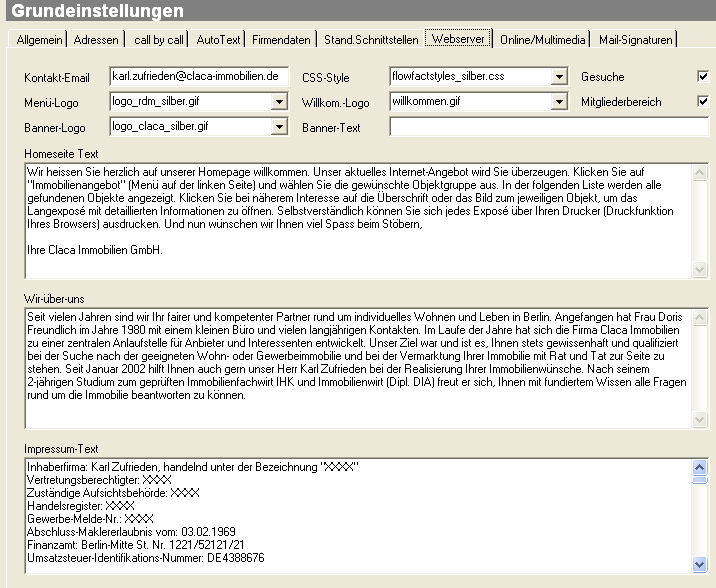Viewport: 716px width, 588px height.
Task: Go to the Firmendaten tab
Action: [281, 40]
